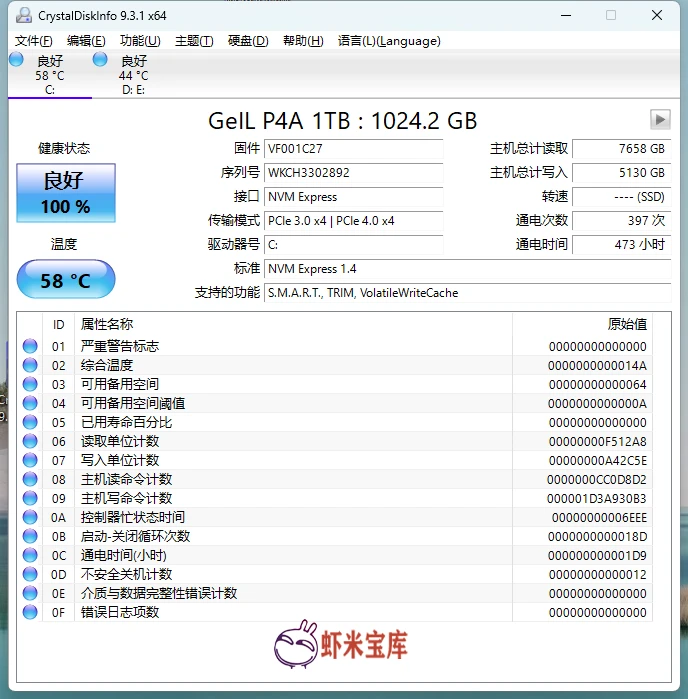Click the blue status dot for attribute 0B

pyautogui.click(x=30, y=536)
